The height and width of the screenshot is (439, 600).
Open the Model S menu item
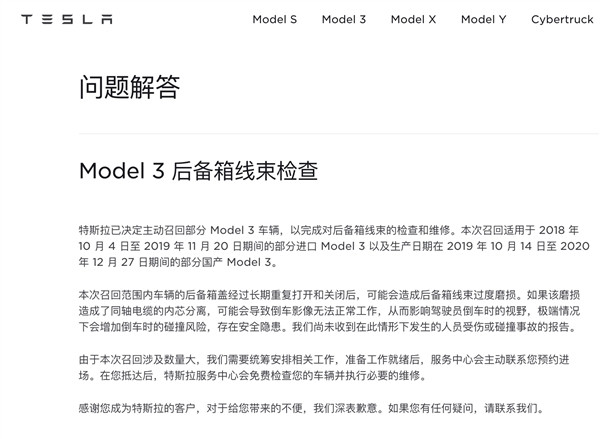click(x=275, y=19)
